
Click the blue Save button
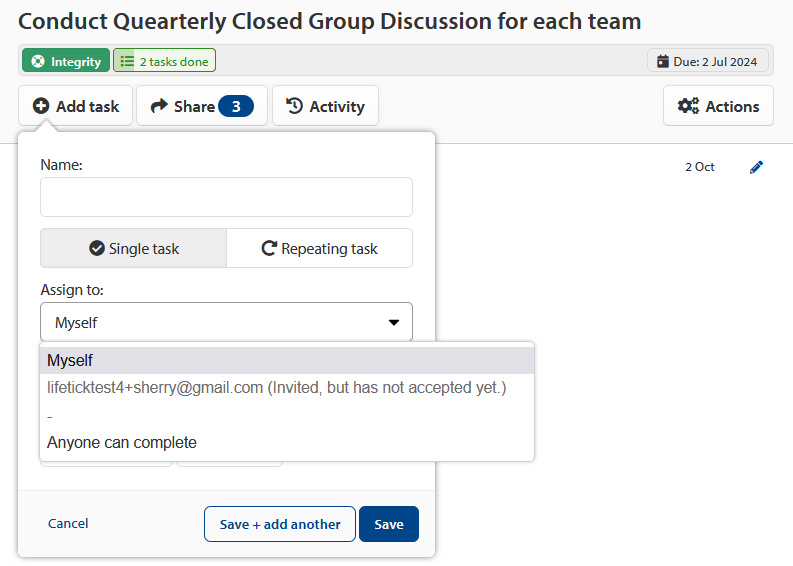(x=388, y=524)
